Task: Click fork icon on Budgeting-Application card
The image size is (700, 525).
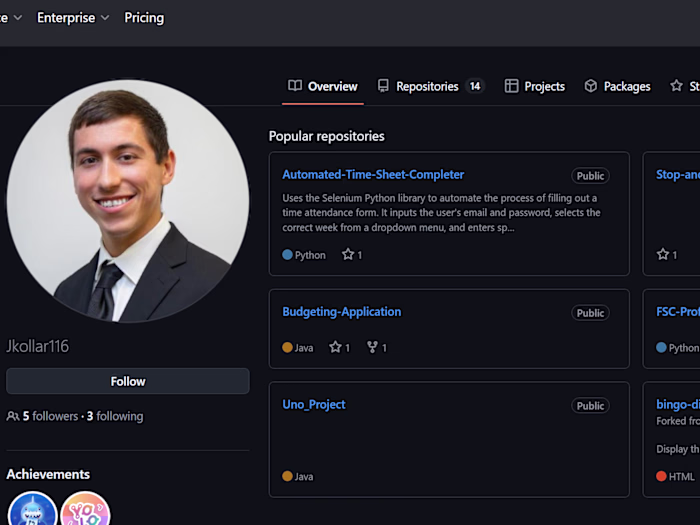Action: (372, 347)
